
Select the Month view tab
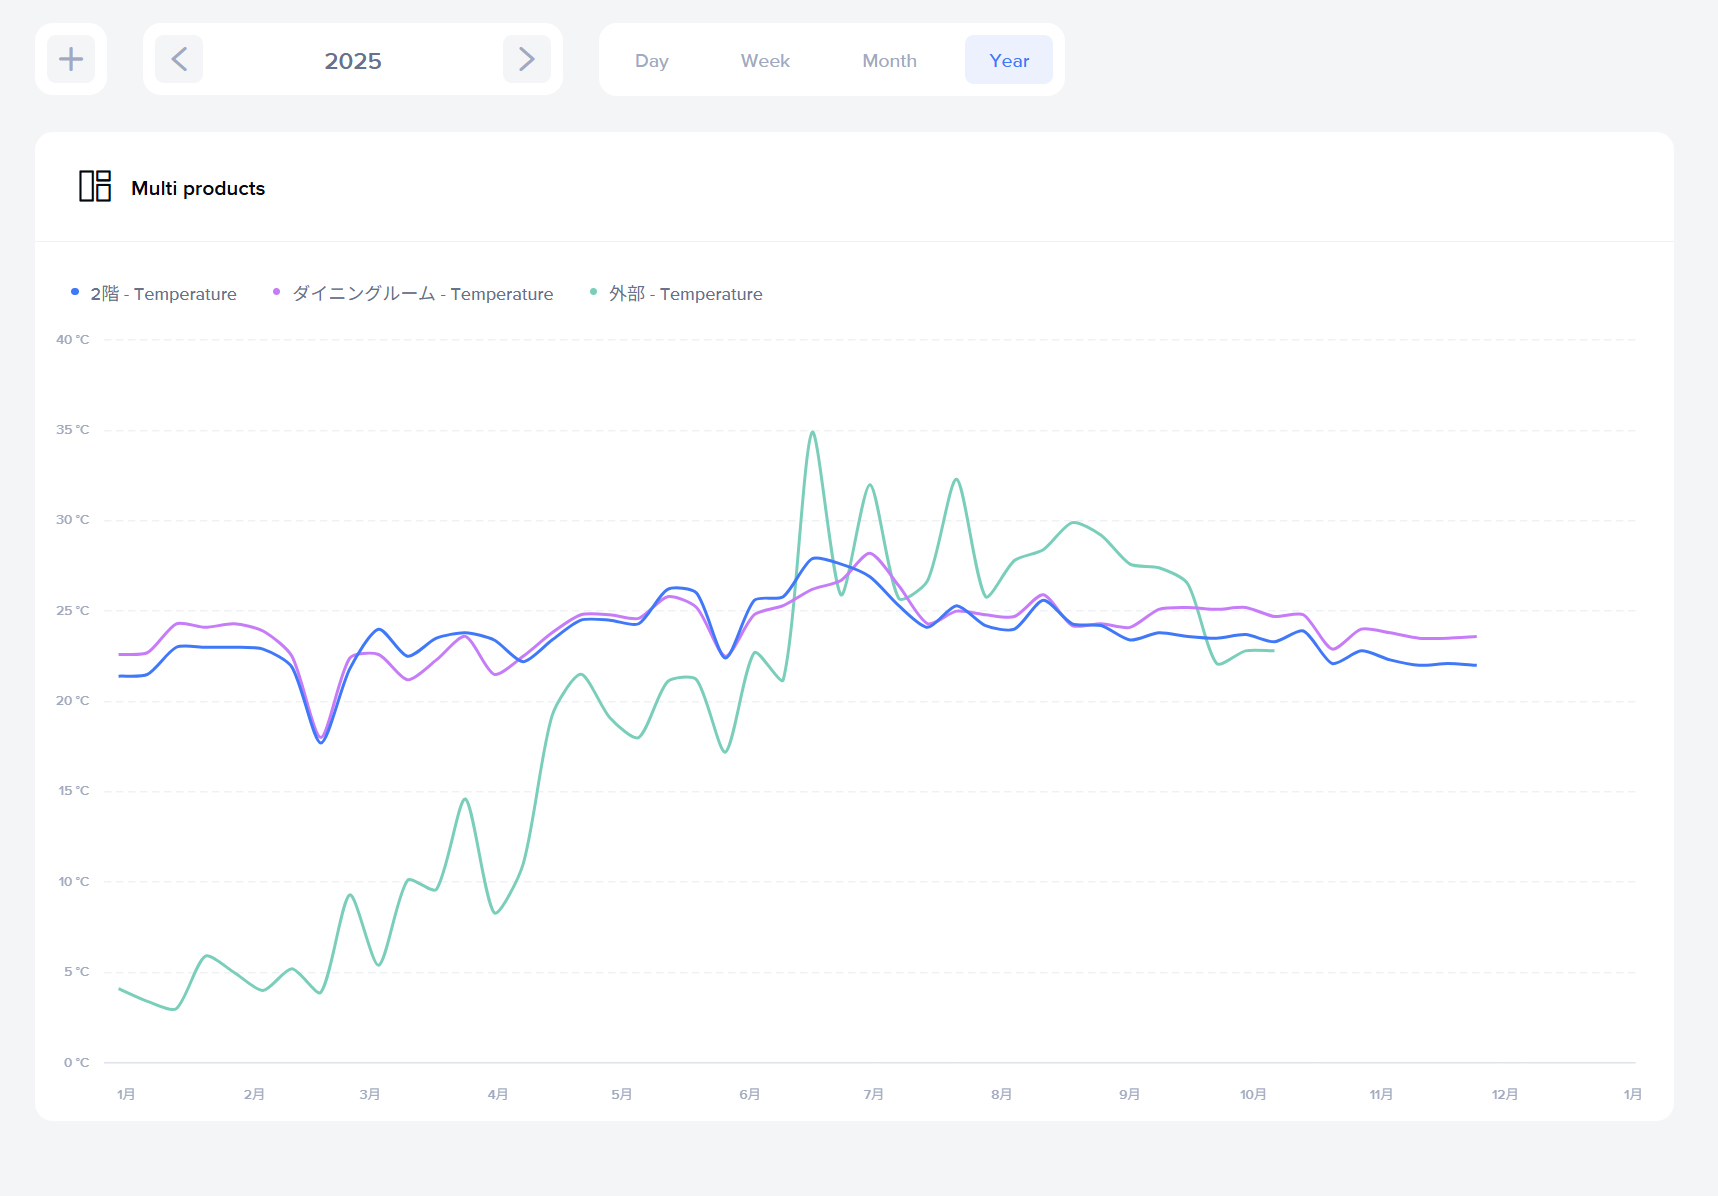point(889,61)
